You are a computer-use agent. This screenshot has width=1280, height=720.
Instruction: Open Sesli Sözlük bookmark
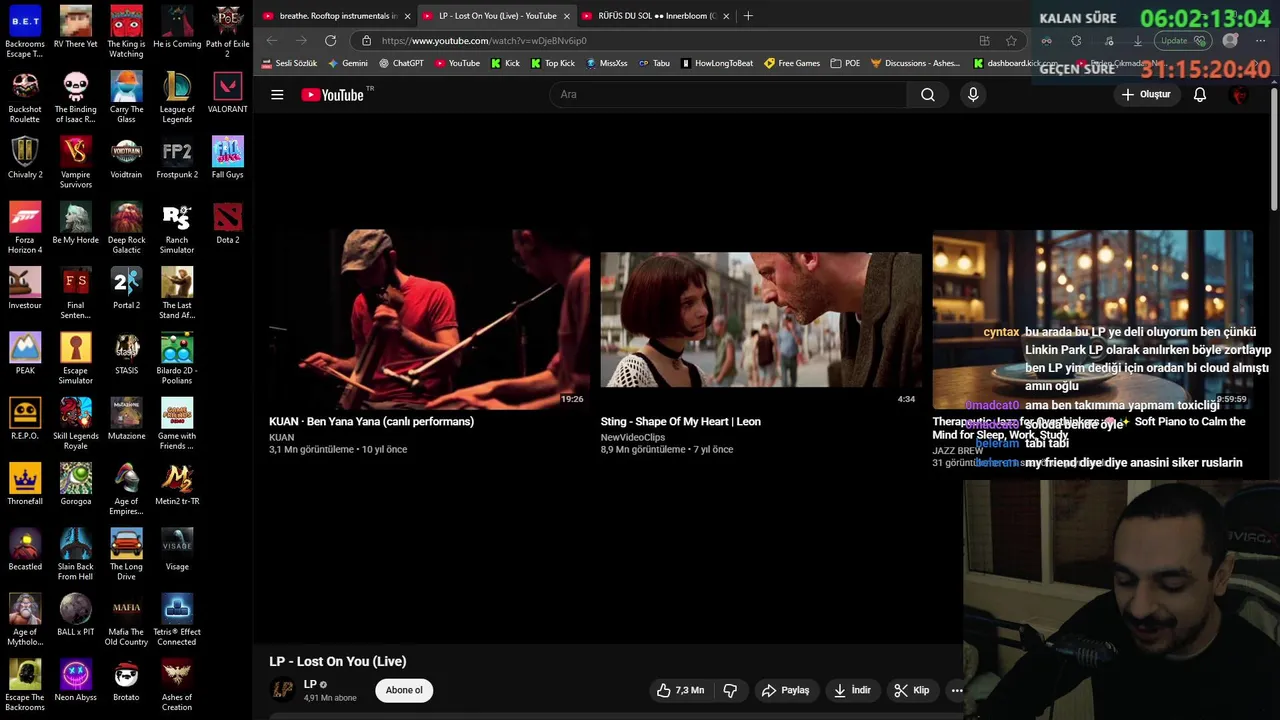(x=289, y=63)
